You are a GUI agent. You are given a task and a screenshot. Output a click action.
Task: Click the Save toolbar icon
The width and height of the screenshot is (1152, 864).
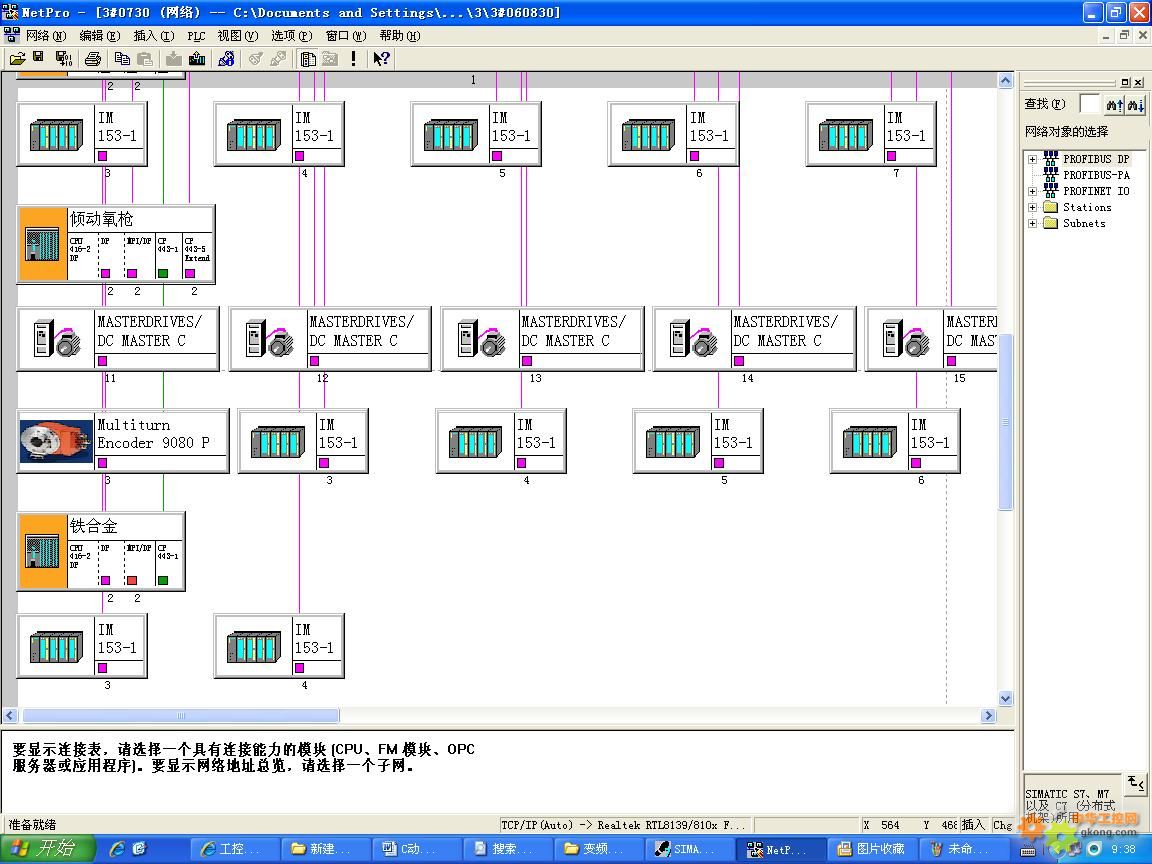38,57
